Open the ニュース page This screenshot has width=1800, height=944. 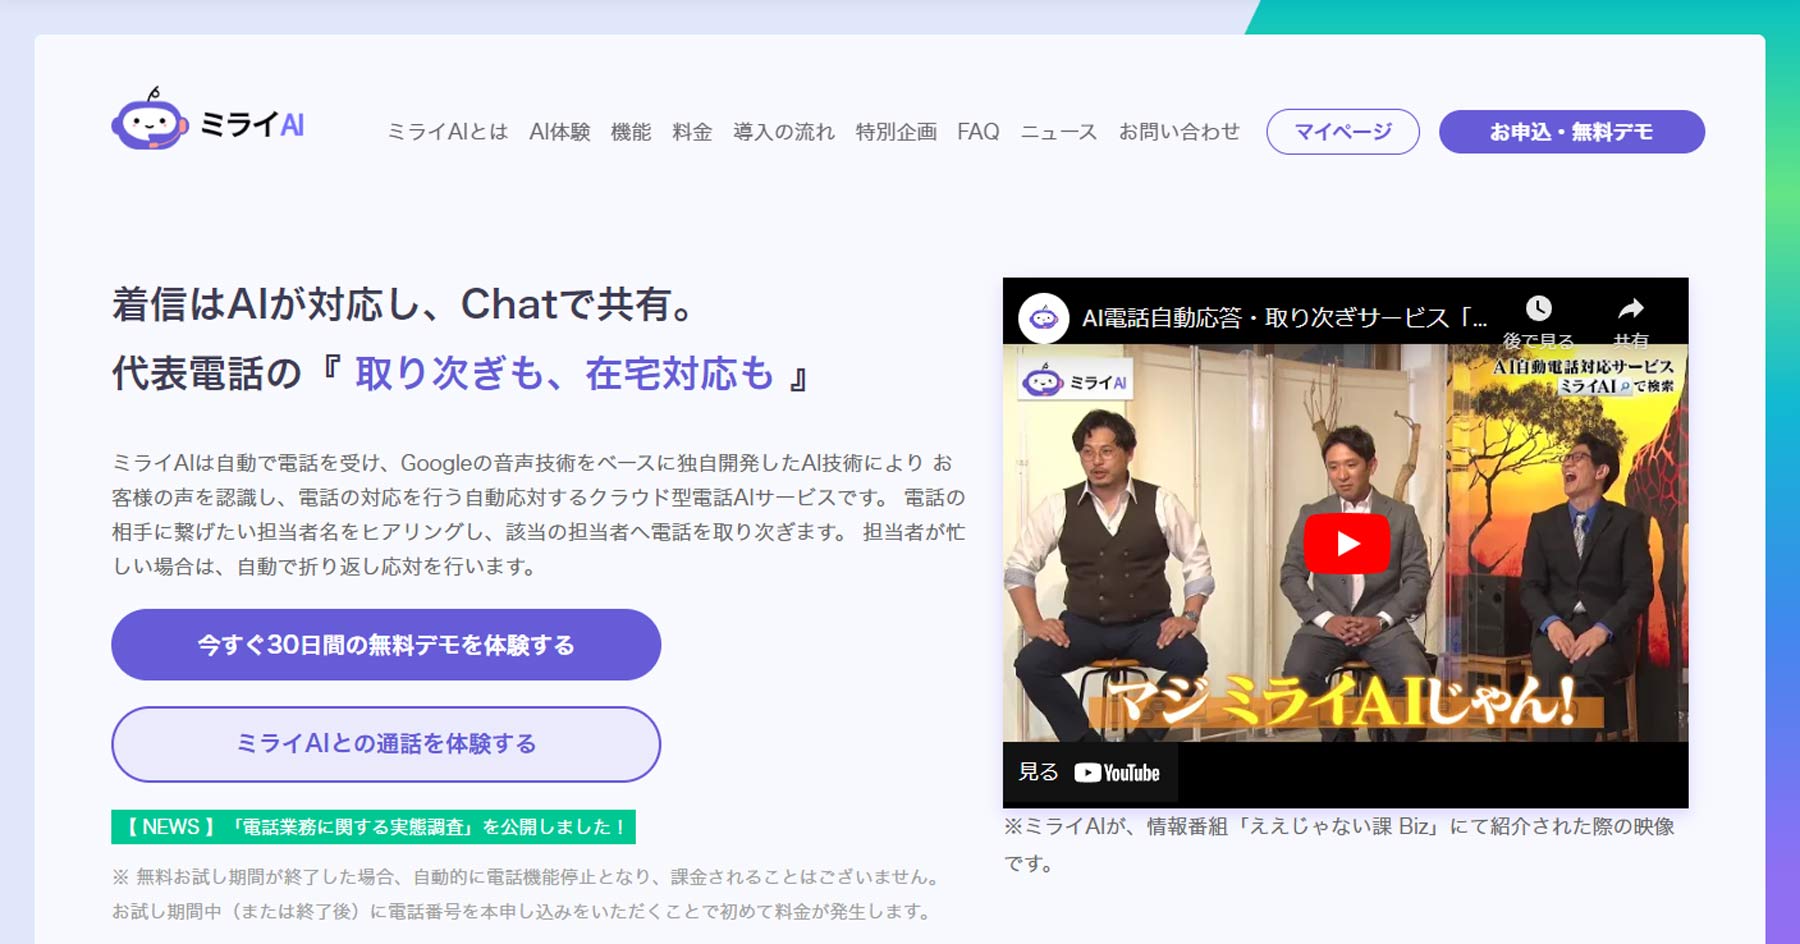(1059, 132)
